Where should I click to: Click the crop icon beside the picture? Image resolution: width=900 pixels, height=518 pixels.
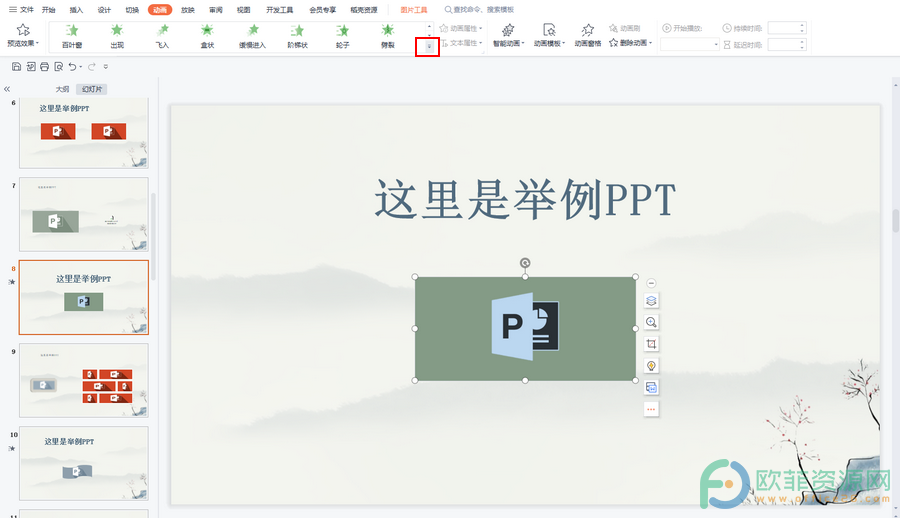(x=651, y=344)
